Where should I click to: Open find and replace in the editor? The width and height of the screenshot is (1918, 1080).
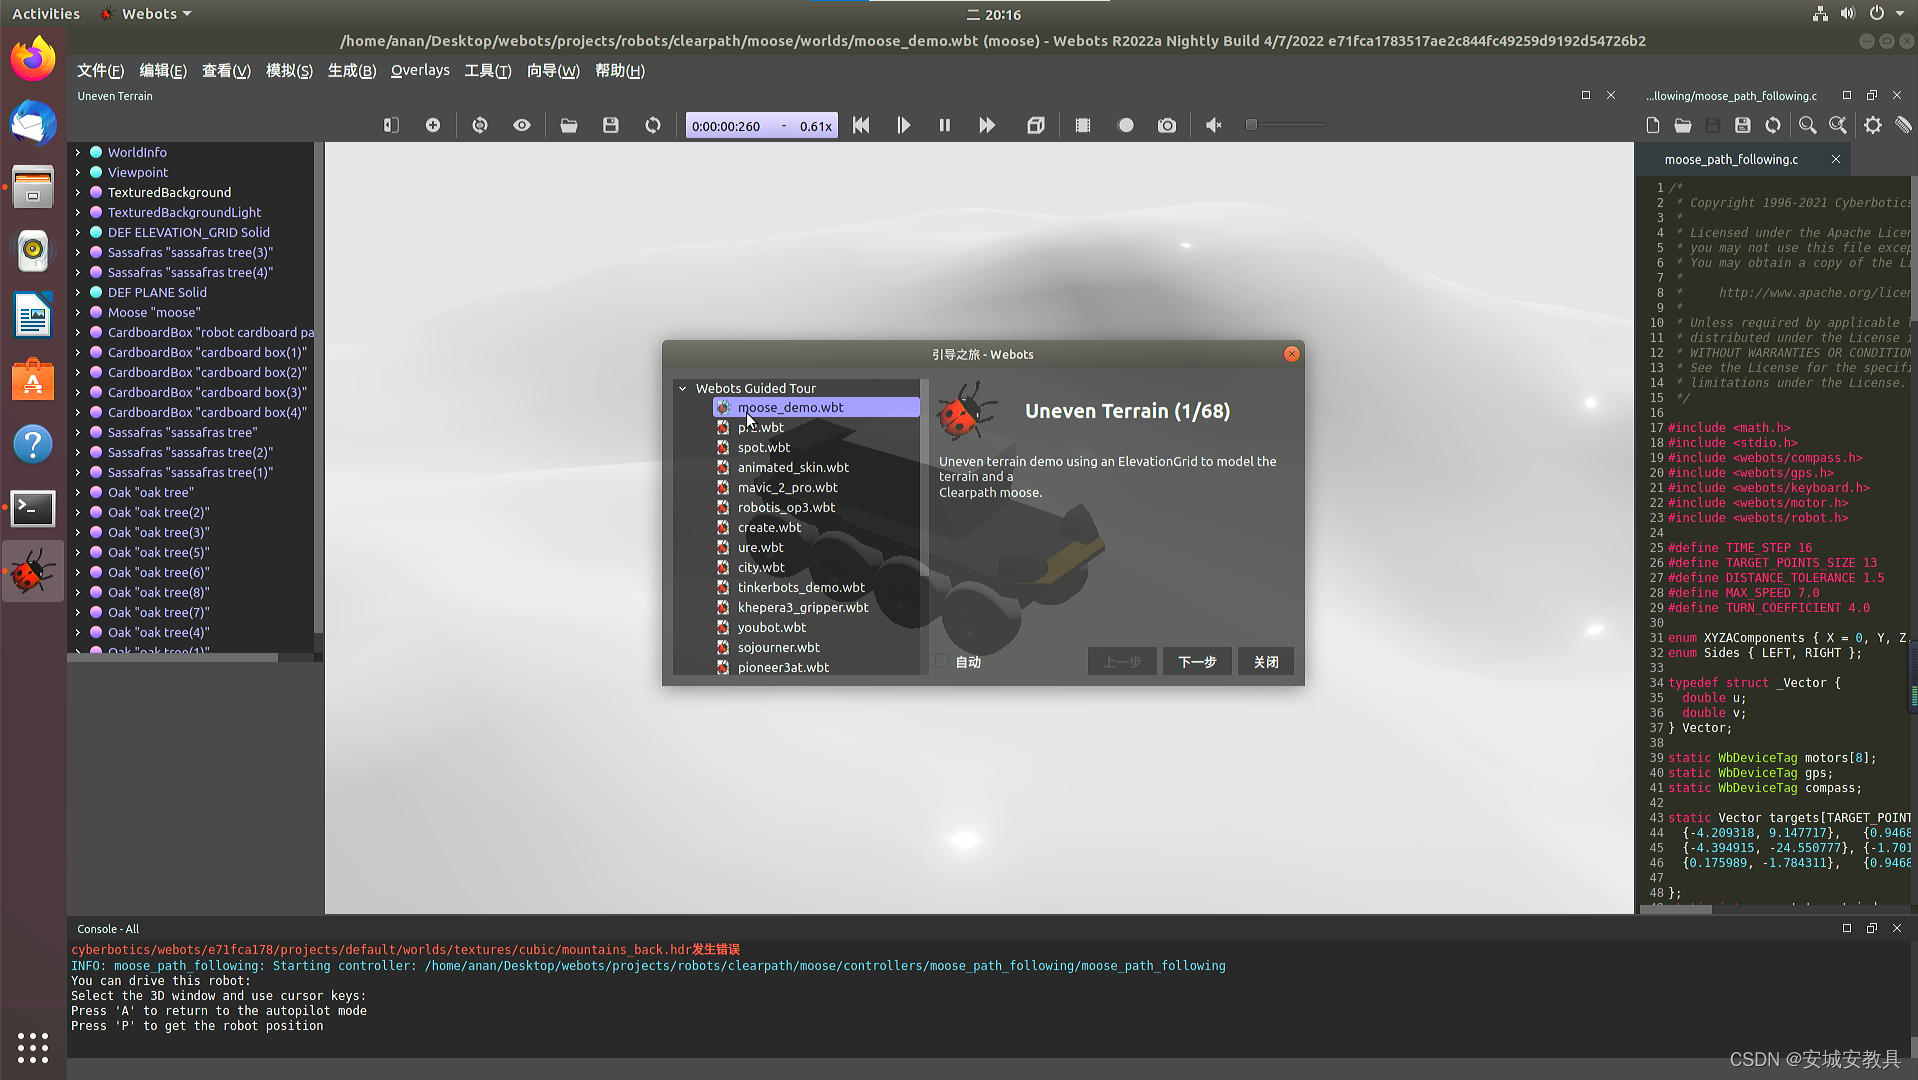[1838, 125]
